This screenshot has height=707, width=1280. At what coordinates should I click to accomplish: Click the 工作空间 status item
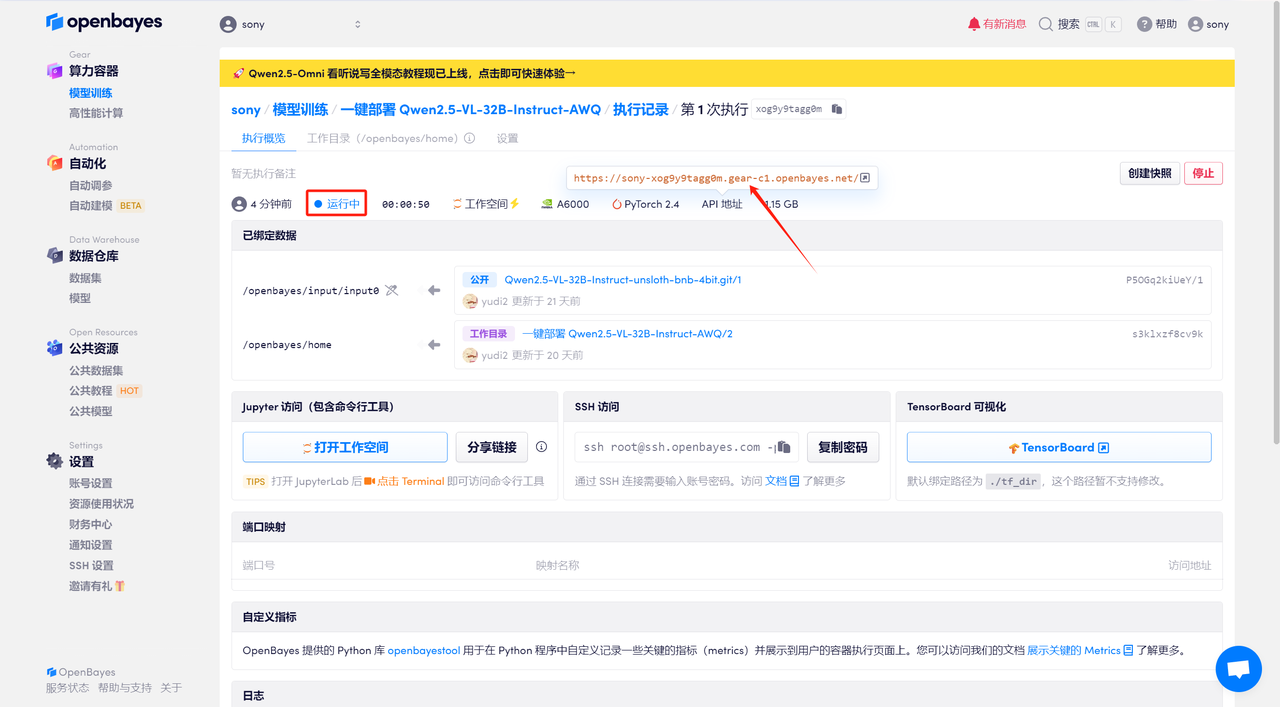[487, 204]
